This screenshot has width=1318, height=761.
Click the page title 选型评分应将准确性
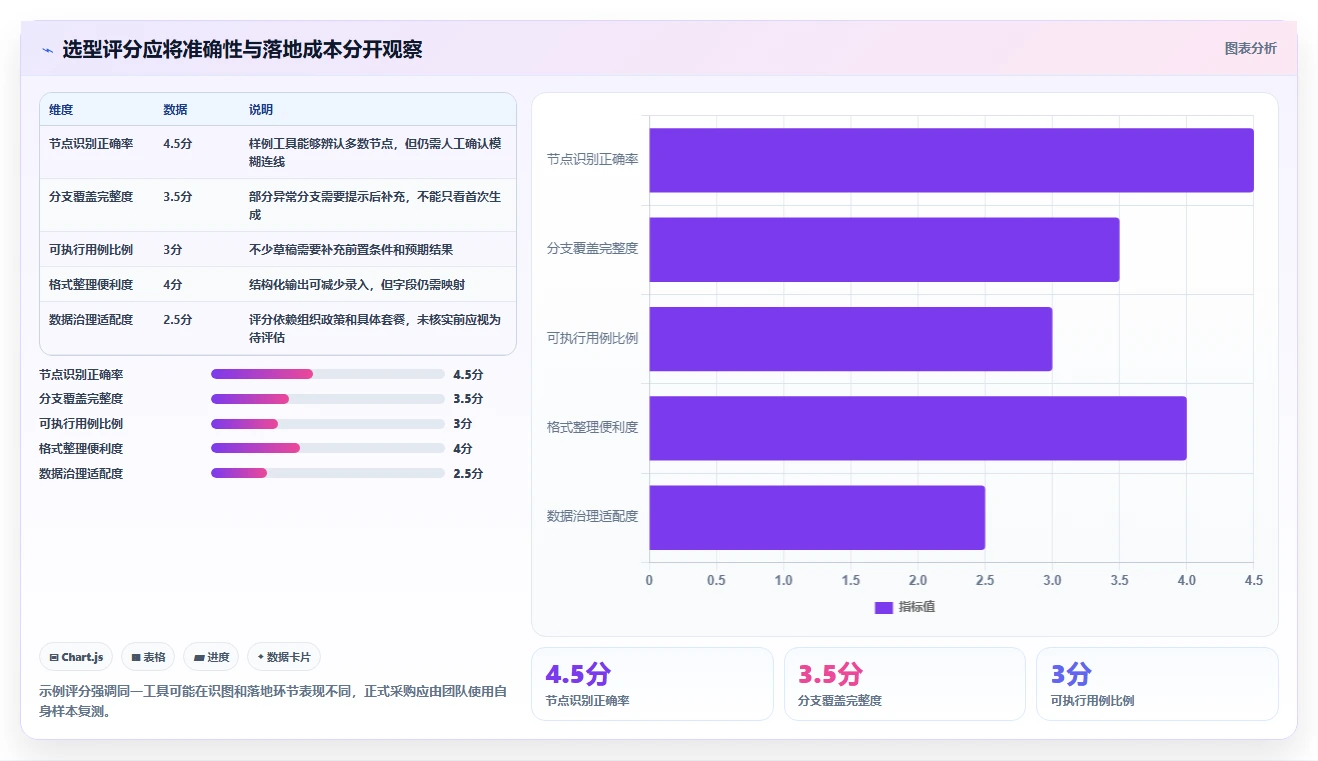[x=242, y=49]
